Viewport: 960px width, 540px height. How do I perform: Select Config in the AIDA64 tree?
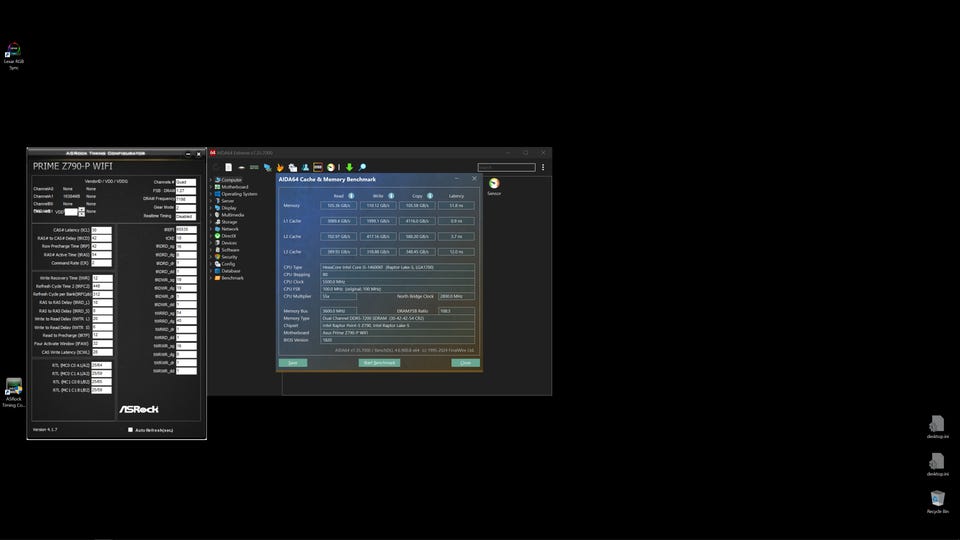pos(228,264)
